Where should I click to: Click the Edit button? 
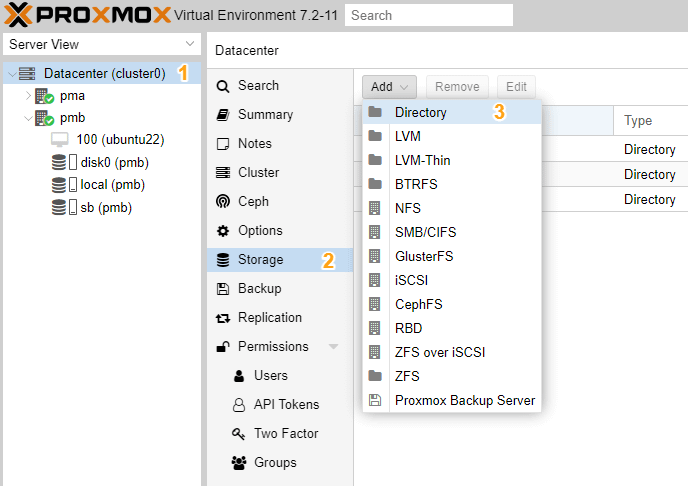tap(516, 87)
